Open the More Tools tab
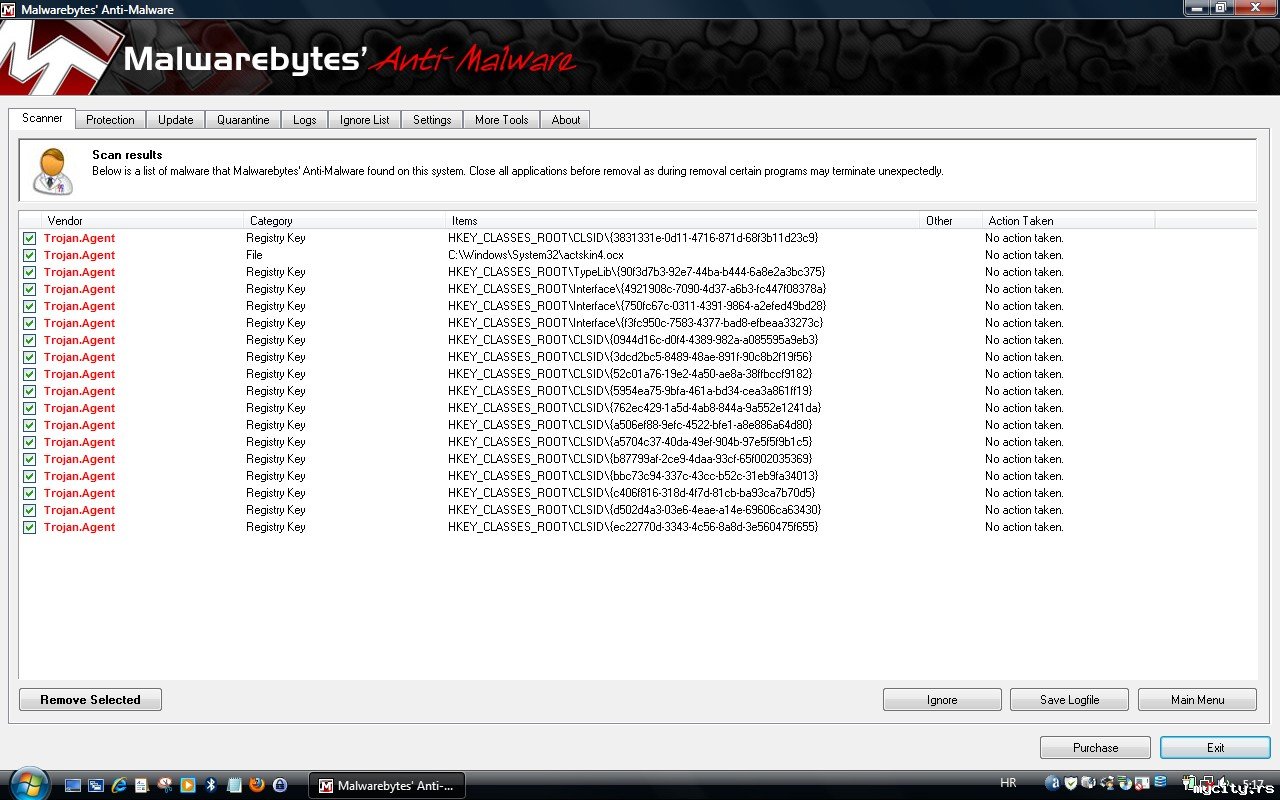The image size is (1280, 800). (x=502, y=120)
